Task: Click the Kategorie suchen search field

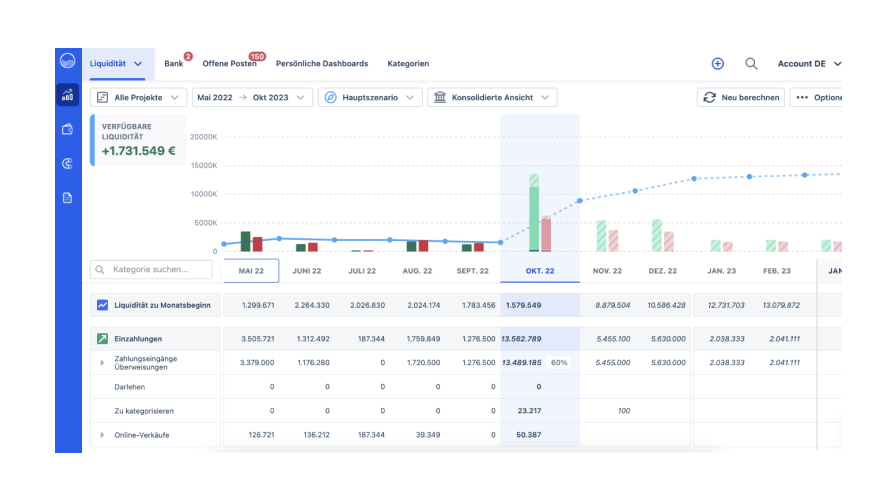Action: (151, 270)
